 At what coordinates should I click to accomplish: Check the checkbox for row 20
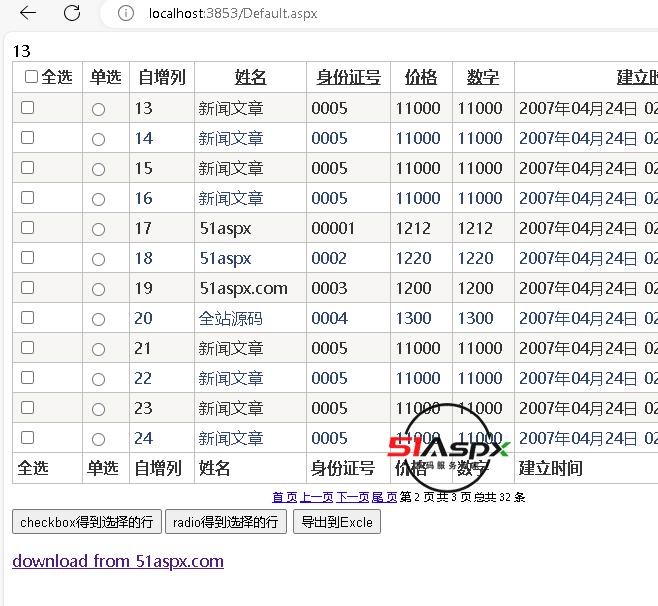click(28, 318)
